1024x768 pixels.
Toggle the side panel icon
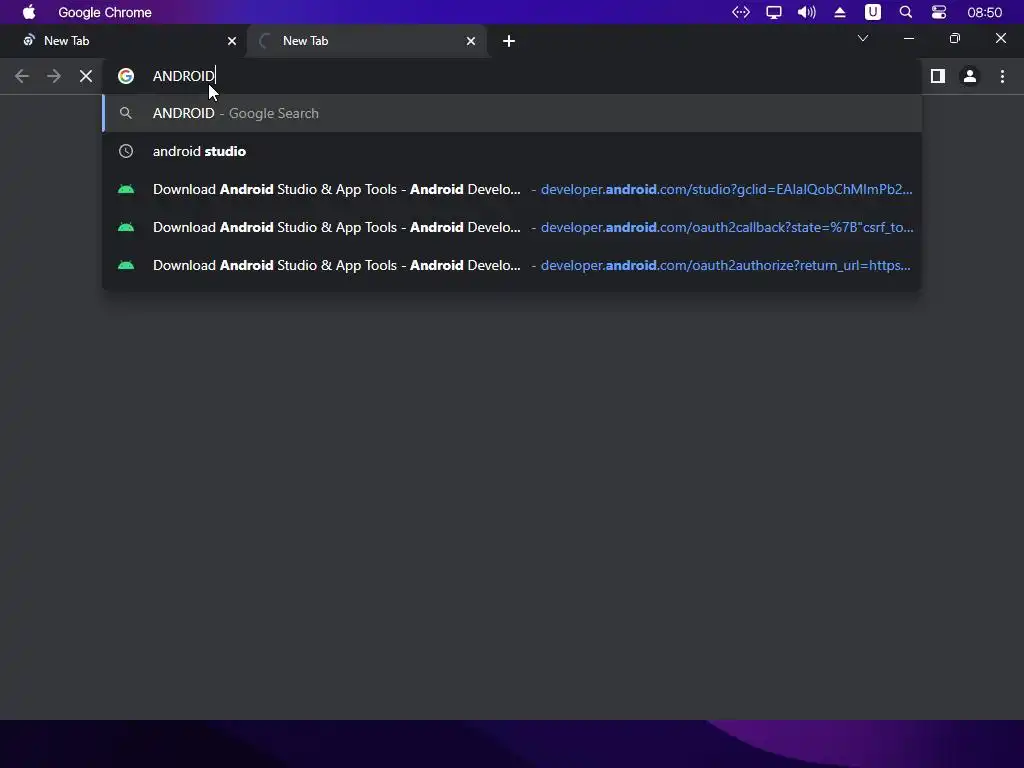pyautogui.click(x=938, y=76)
